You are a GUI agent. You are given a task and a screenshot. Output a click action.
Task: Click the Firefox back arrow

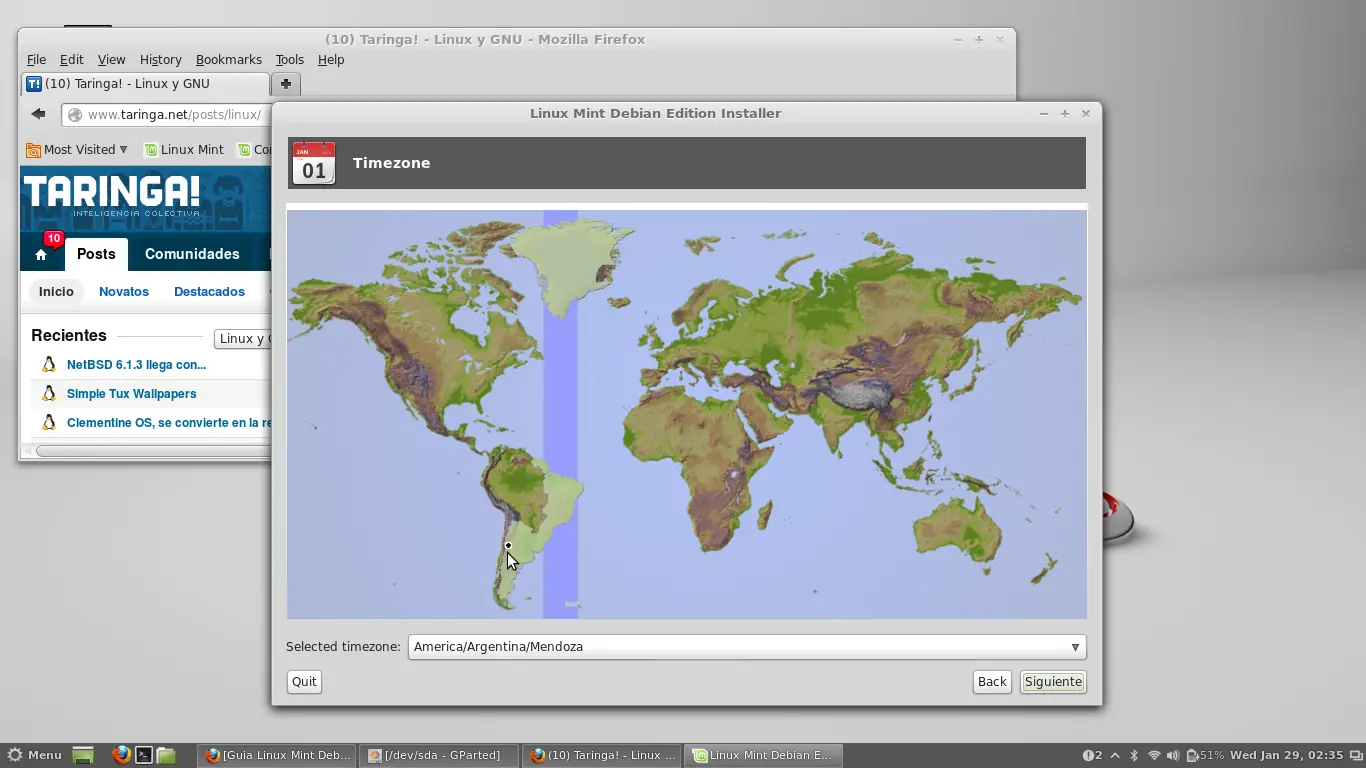(38, 114)
